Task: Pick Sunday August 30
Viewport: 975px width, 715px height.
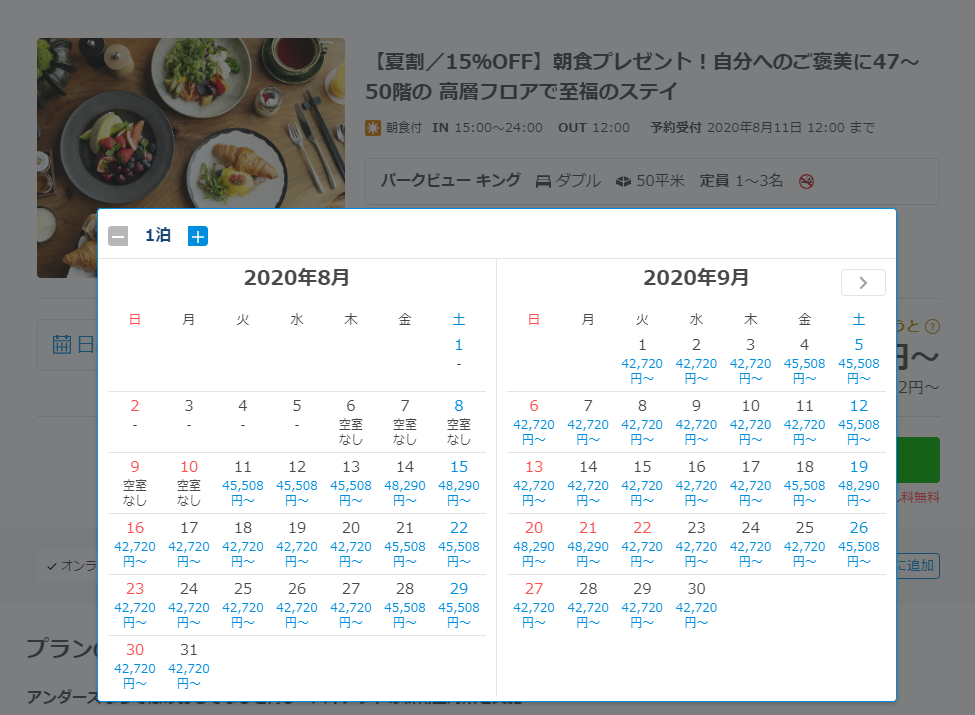Action: (135, 666)
